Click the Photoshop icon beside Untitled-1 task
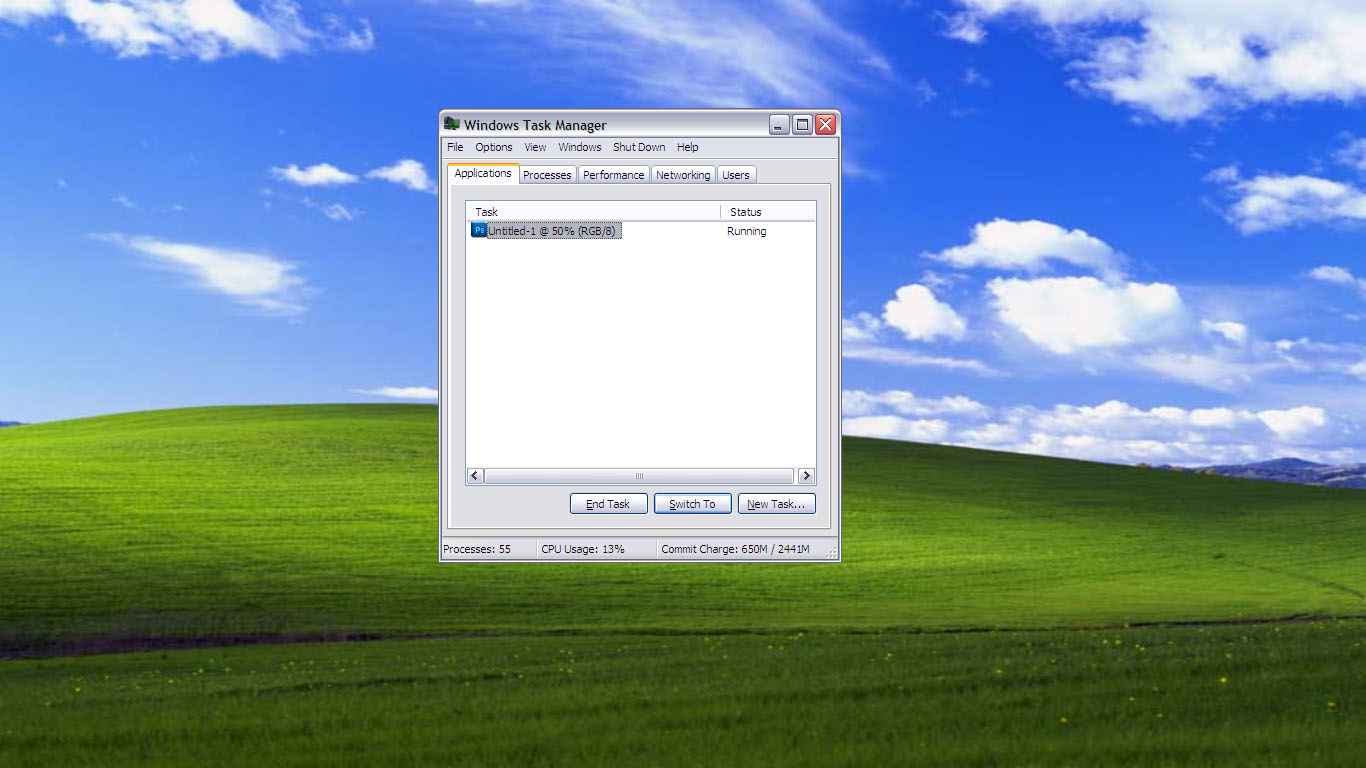Screen dimensions: 1366x768 478,230
